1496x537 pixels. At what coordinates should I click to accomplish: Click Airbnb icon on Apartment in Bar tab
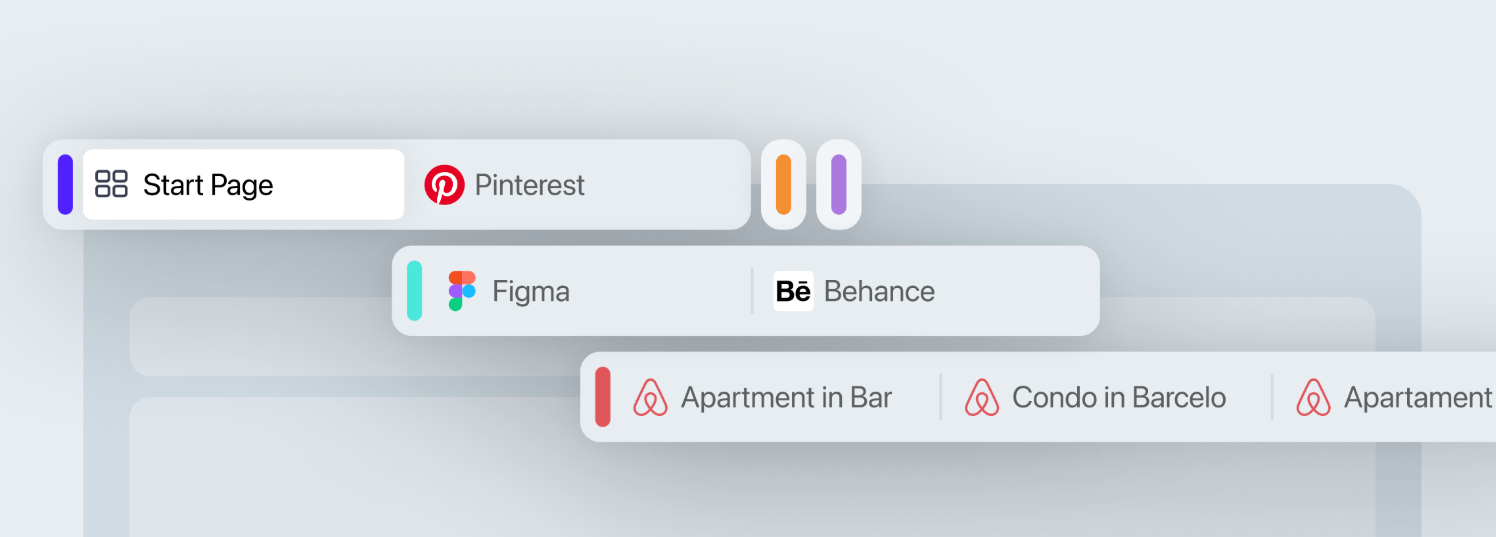[650, 397]
